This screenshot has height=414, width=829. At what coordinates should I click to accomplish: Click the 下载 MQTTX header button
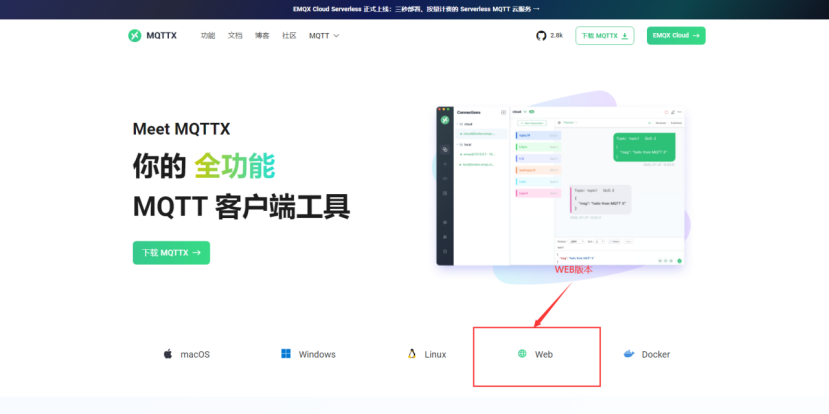604,35
